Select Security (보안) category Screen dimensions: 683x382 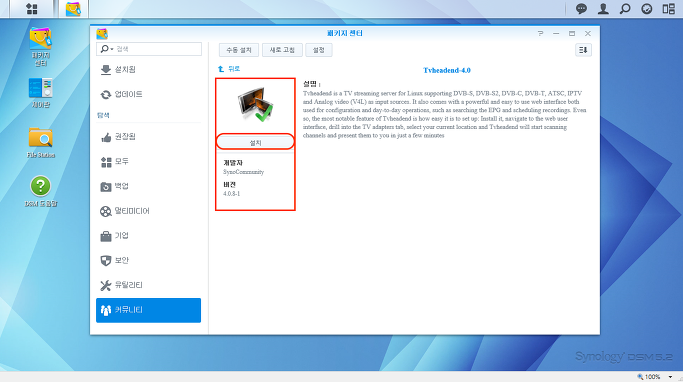coord(149,260)
